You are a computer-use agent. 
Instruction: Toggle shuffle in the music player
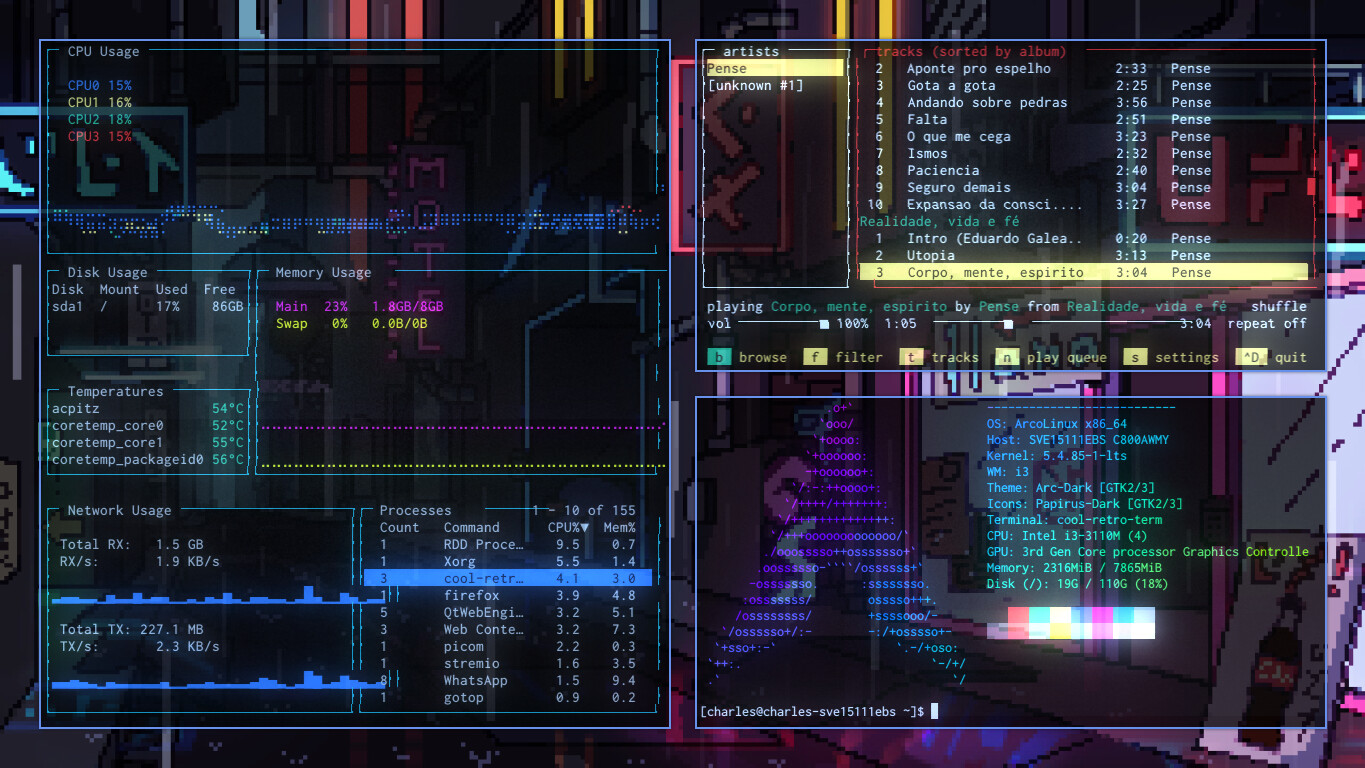(x=1278, y=307)
